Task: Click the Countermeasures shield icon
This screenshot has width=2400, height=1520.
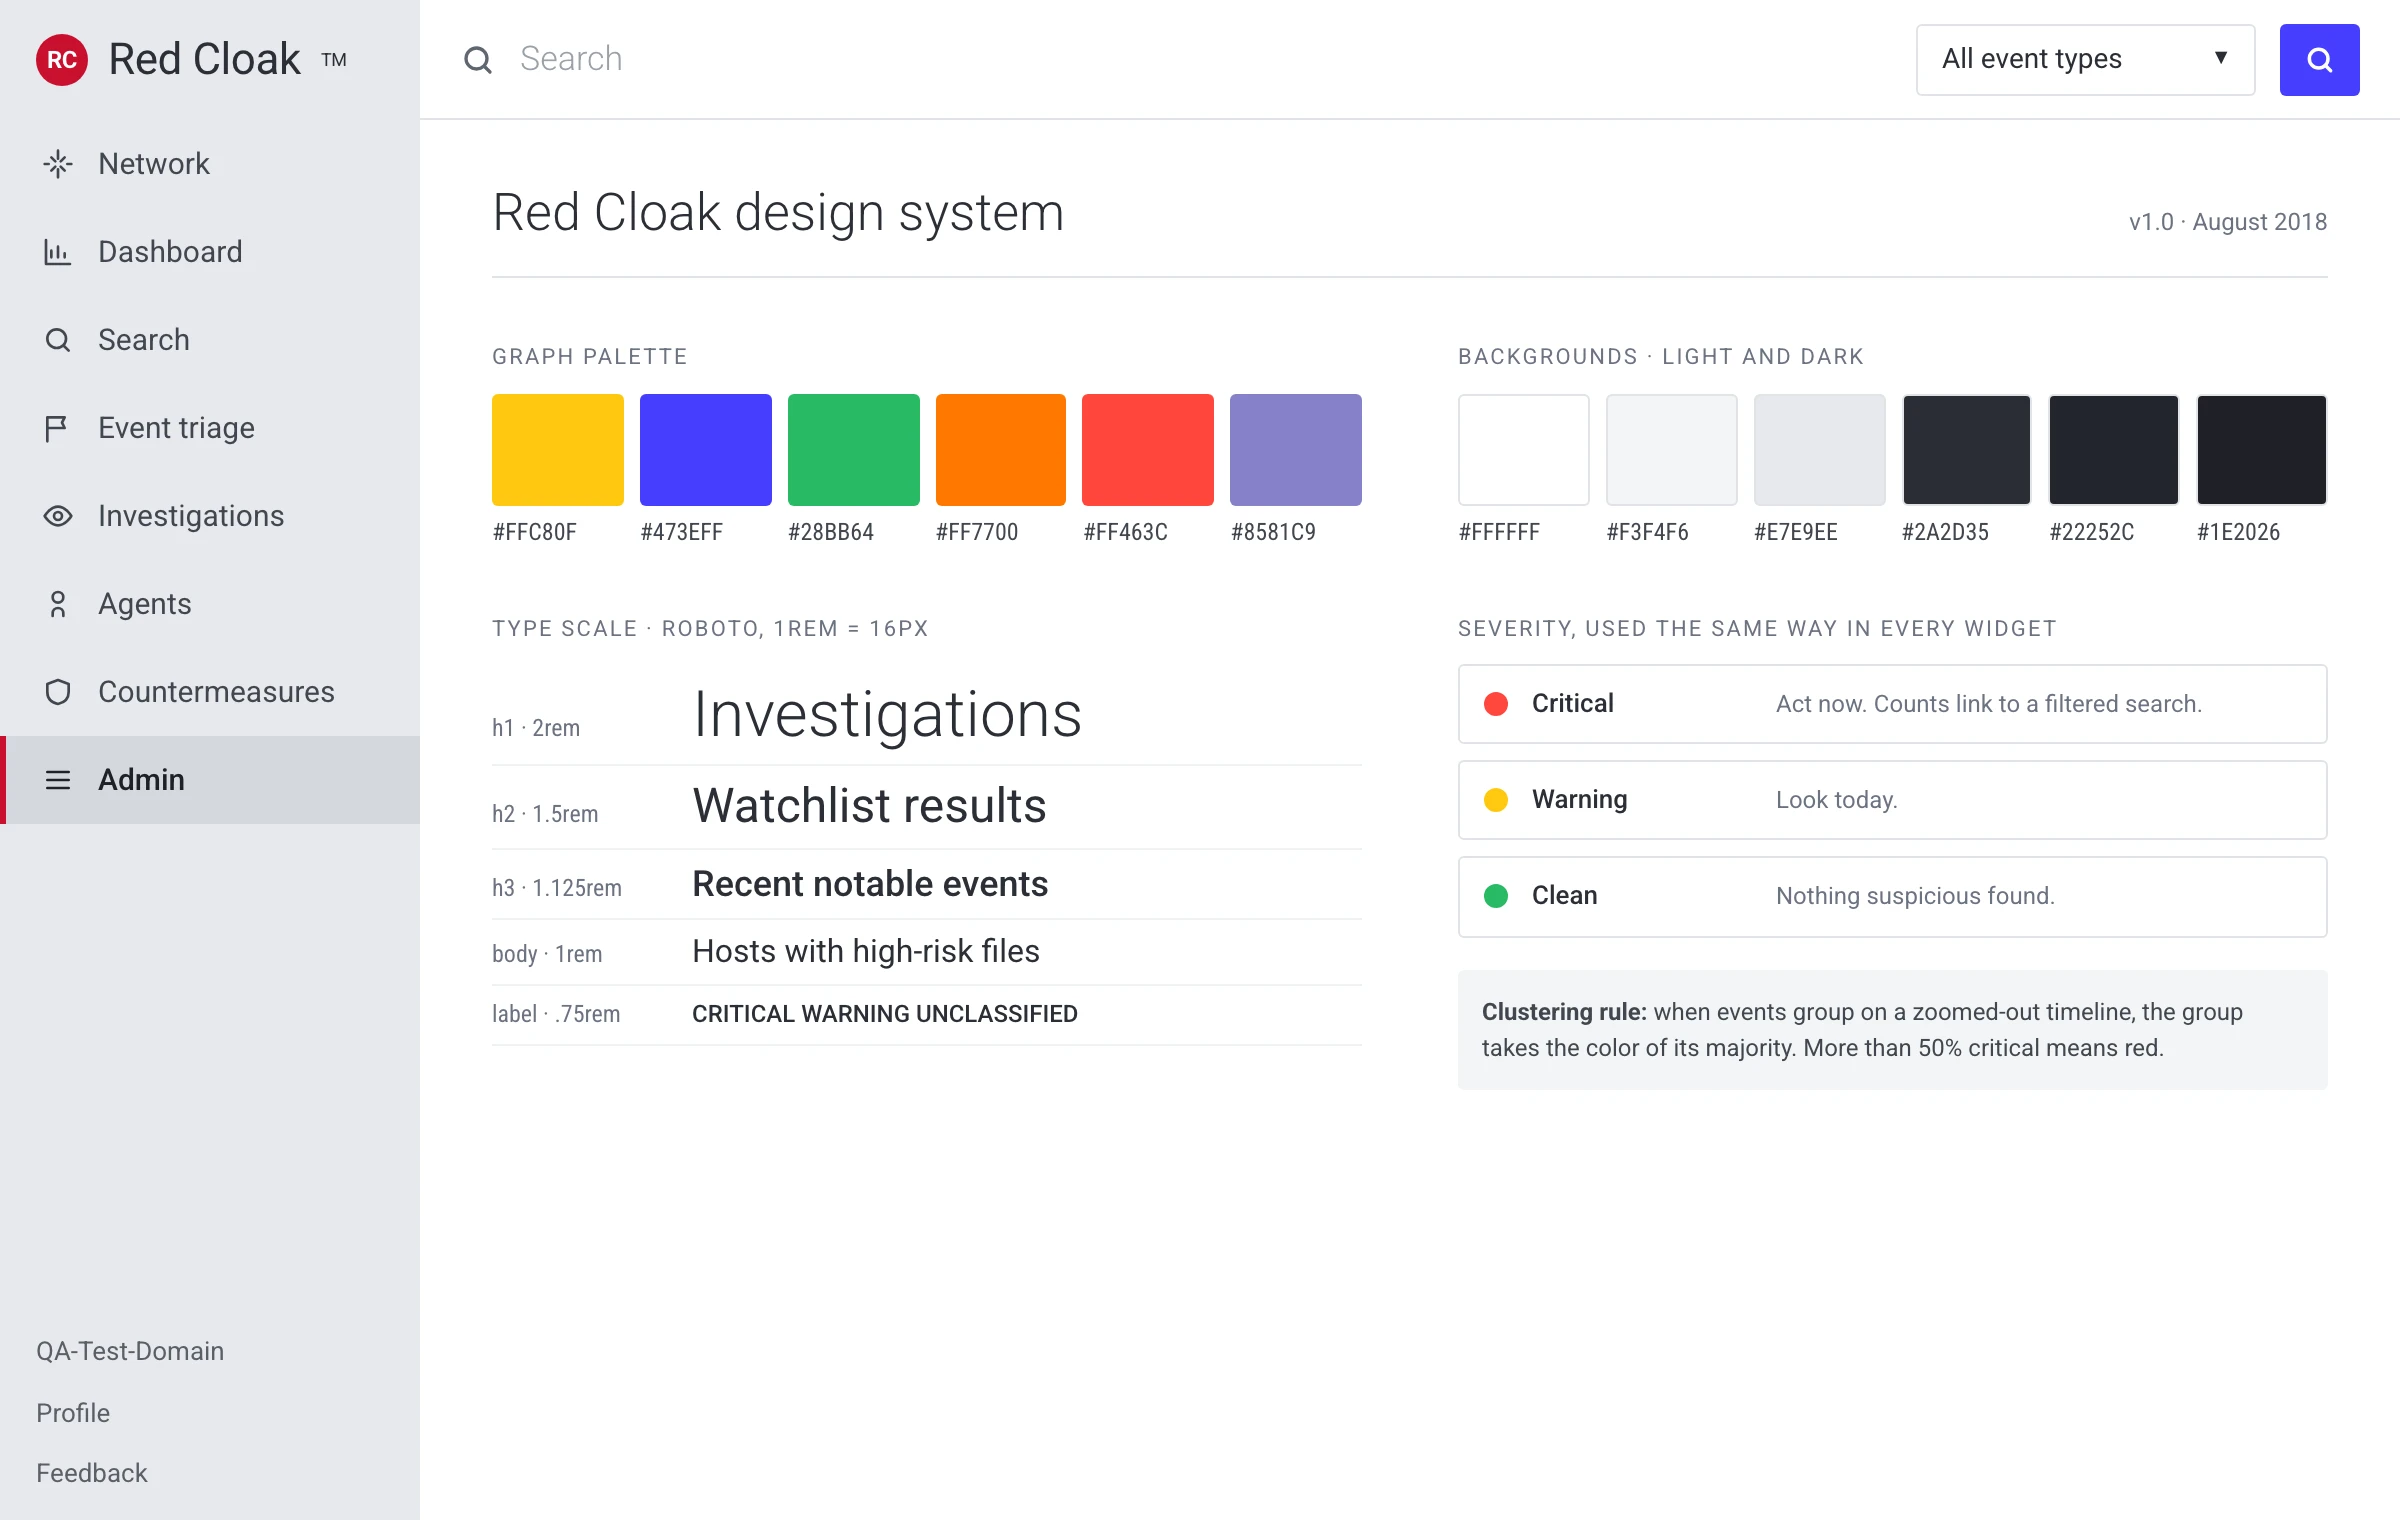Action: pos(58,692)
